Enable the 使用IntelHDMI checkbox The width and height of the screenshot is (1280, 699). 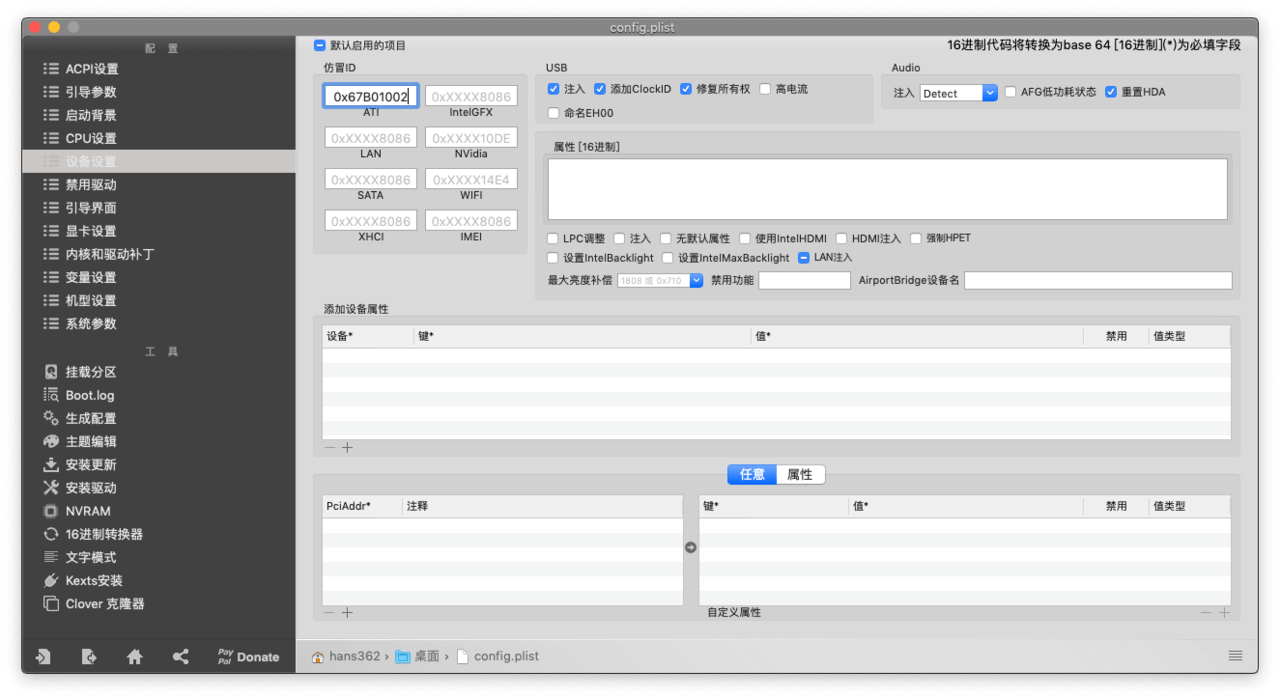(x=745, y=239)
